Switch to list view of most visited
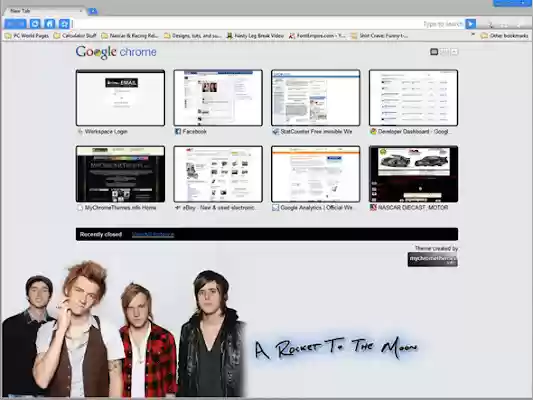 tap(444, 52)
